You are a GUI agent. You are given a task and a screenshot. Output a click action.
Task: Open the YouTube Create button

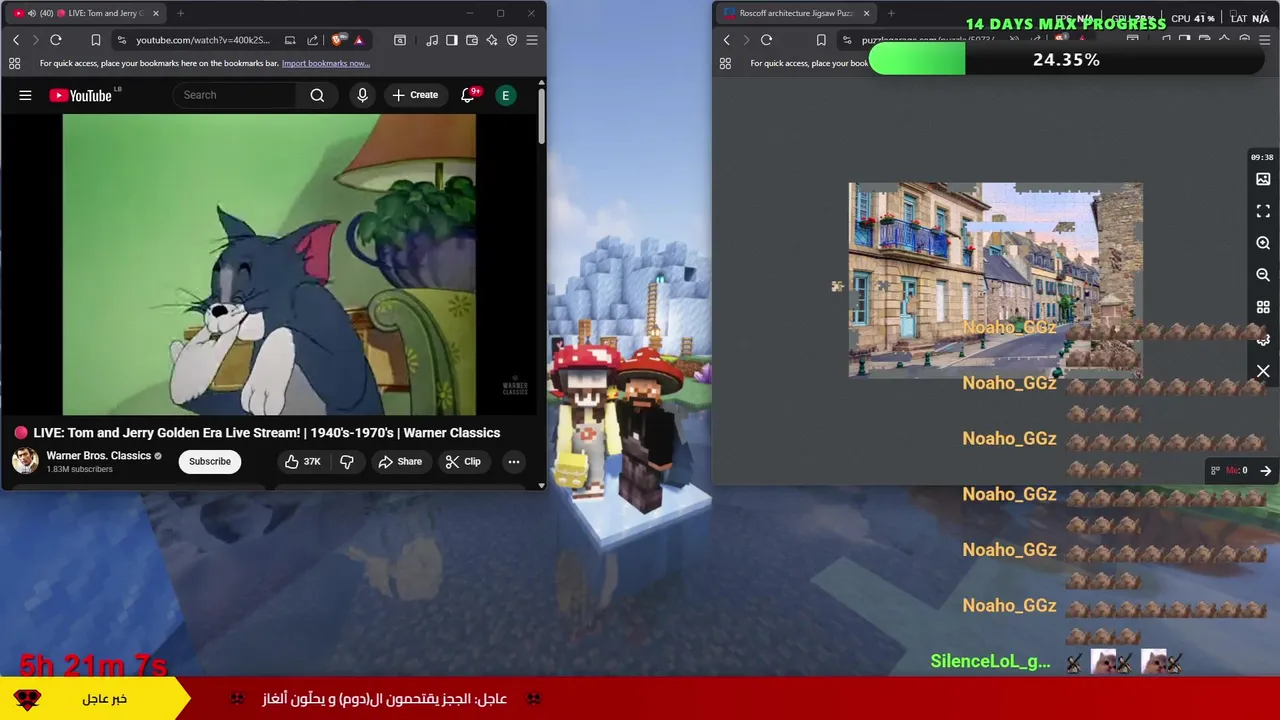[415, 95]
